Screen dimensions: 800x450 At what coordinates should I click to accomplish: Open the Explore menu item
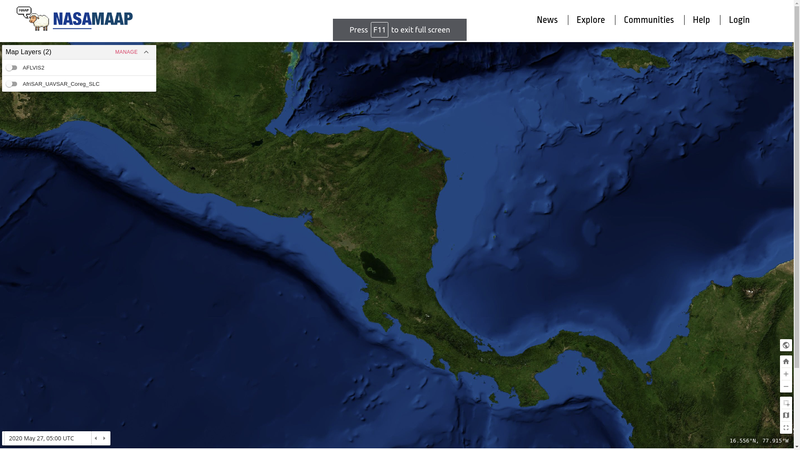click(590, 20)
